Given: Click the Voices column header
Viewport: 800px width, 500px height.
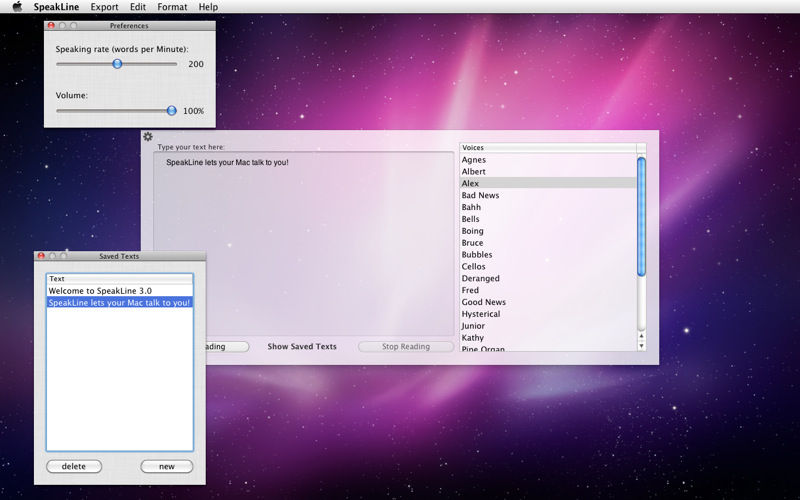Looking at the screenshot, I should tap(548, 147).
